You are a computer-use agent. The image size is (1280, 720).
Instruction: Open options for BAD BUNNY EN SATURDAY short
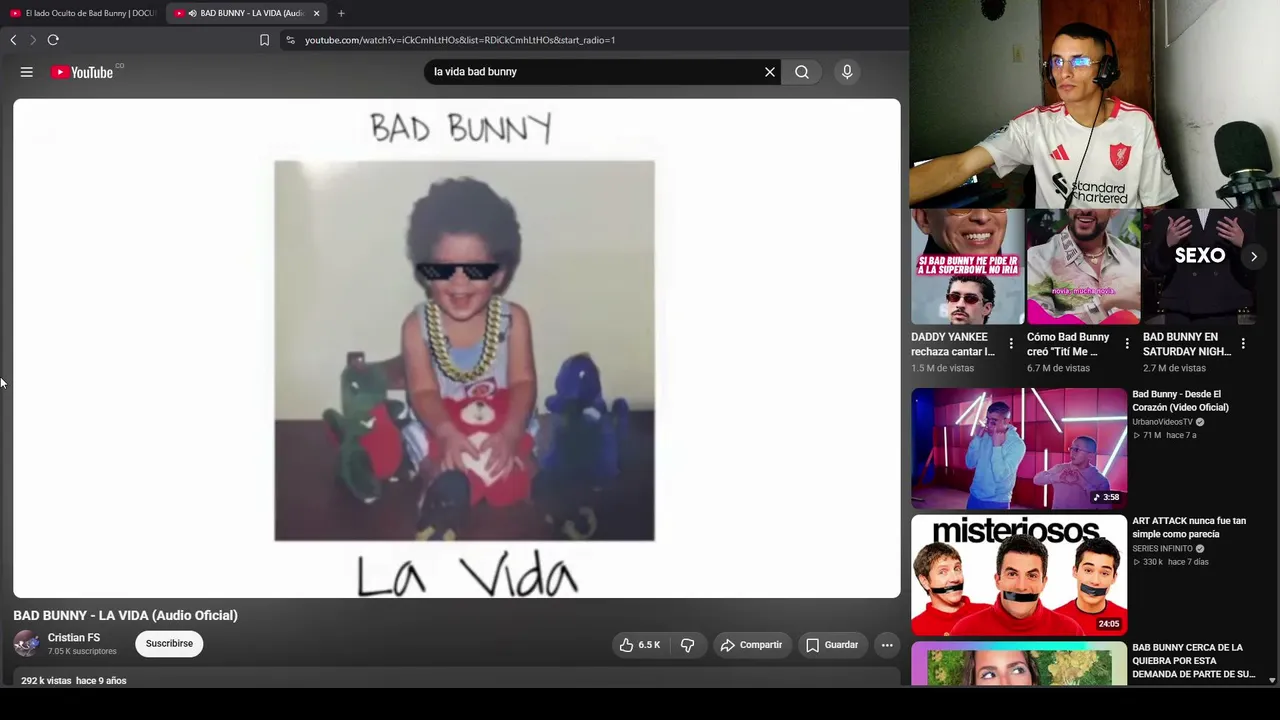click(1243, 344)
